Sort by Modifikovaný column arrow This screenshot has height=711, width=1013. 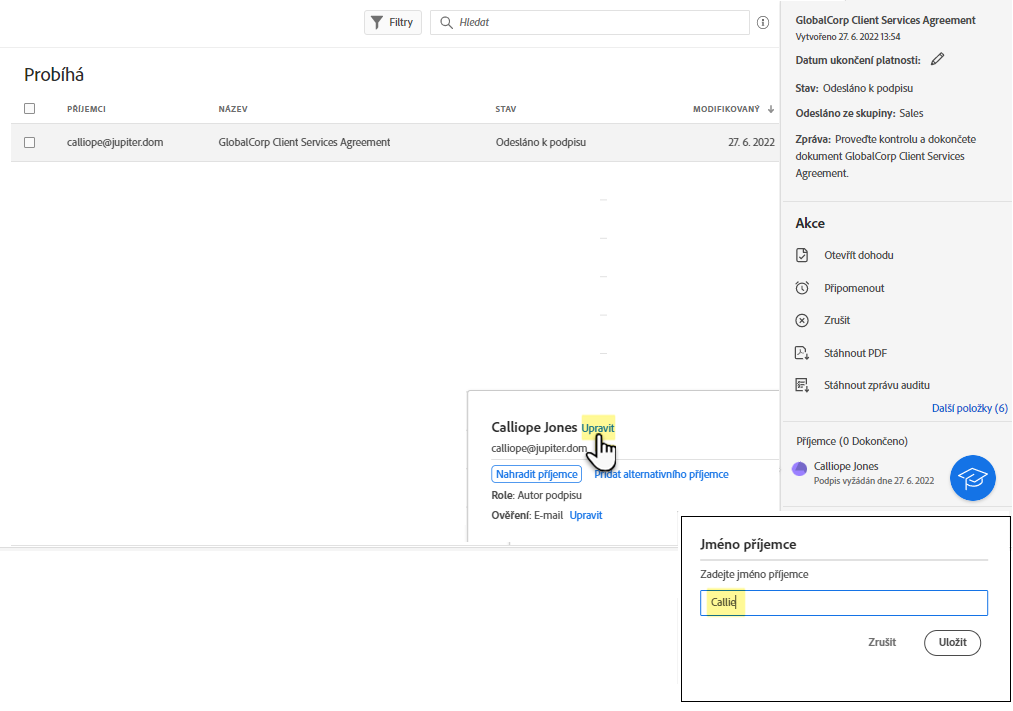(x=771, y=109)
